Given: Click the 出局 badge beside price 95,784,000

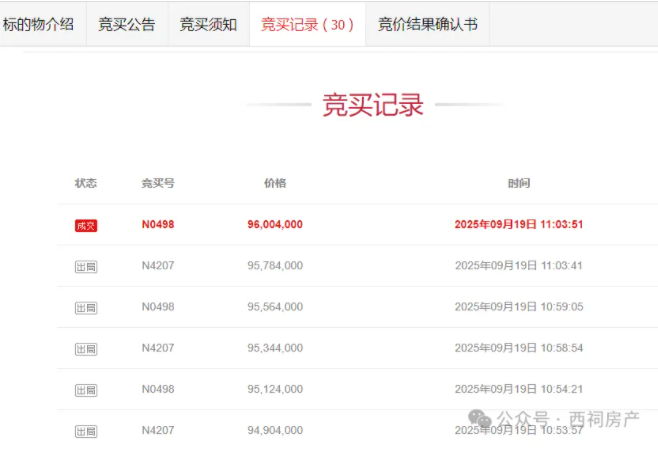Looking at the screenshot, I should 86,266.
